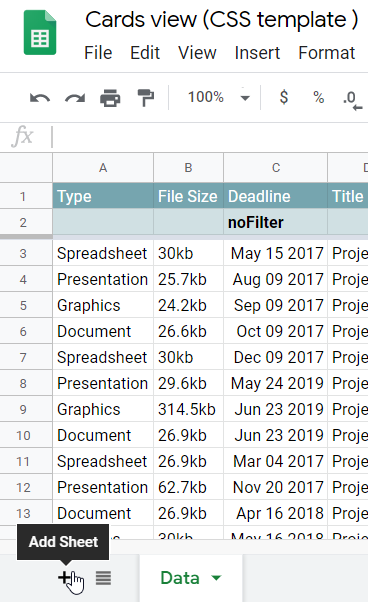Click the formula bar input field
This screenshot has height=602, width=368.
pos(210,137)
